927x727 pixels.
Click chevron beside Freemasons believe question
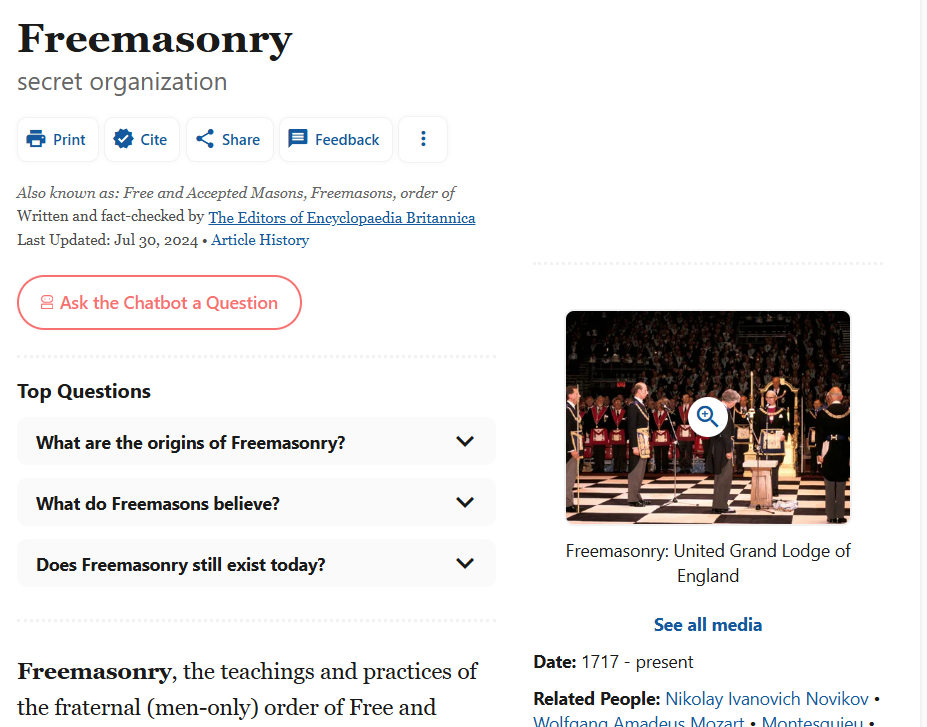point(465,502)
